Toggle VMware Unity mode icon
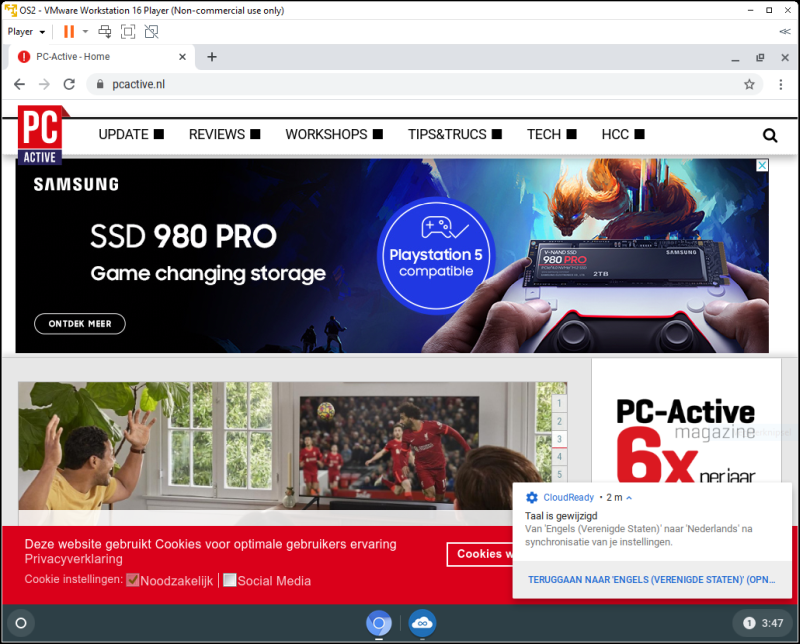Viewport: 800px width, 644px height. [x=152, y=32]
